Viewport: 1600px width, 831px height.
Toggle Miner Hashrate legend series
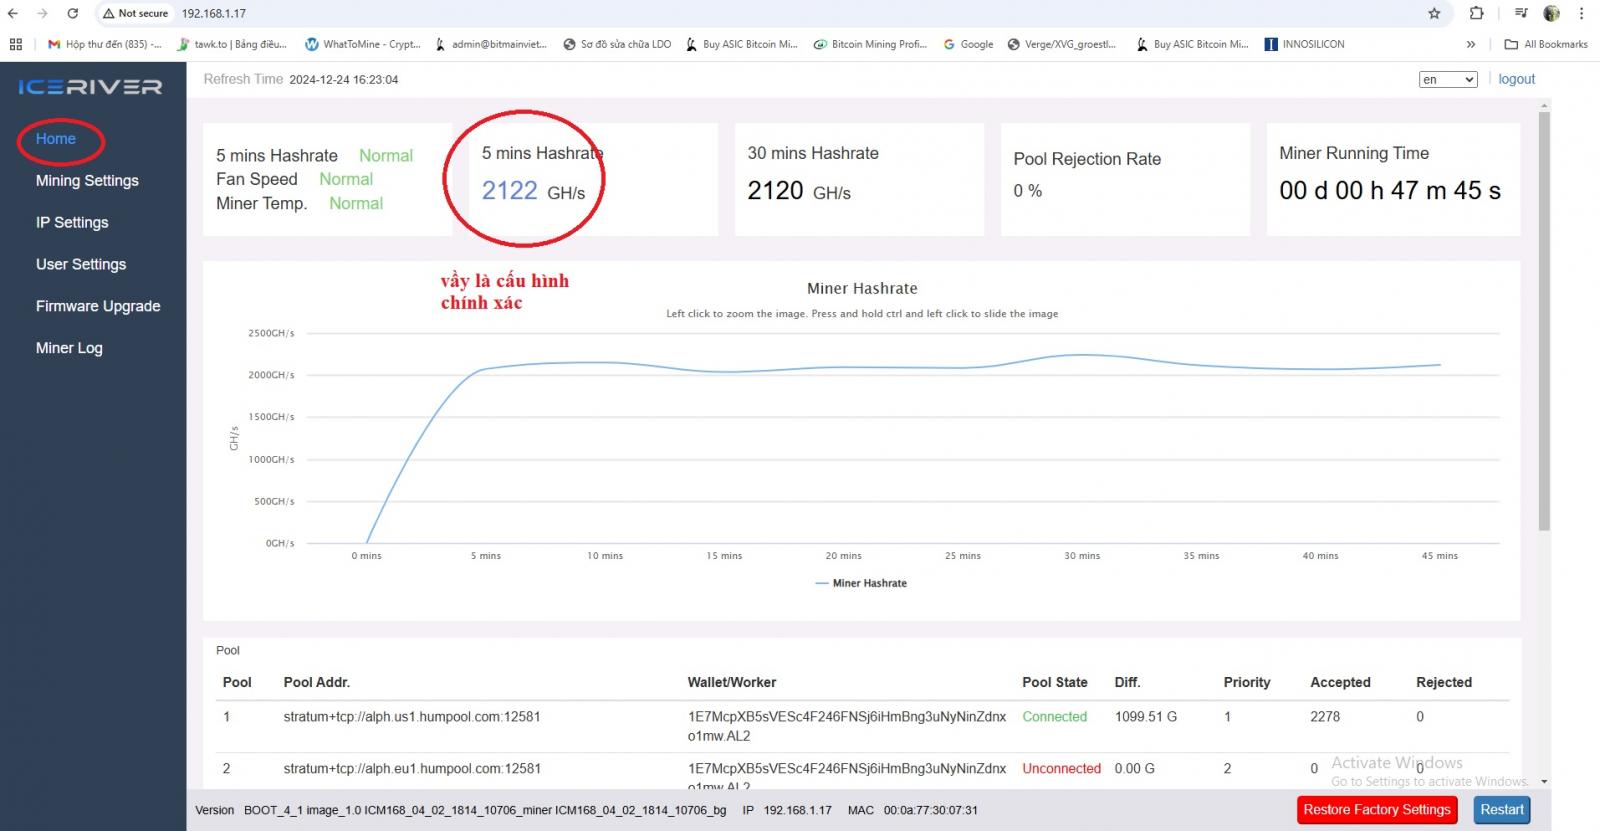(861, 583)
